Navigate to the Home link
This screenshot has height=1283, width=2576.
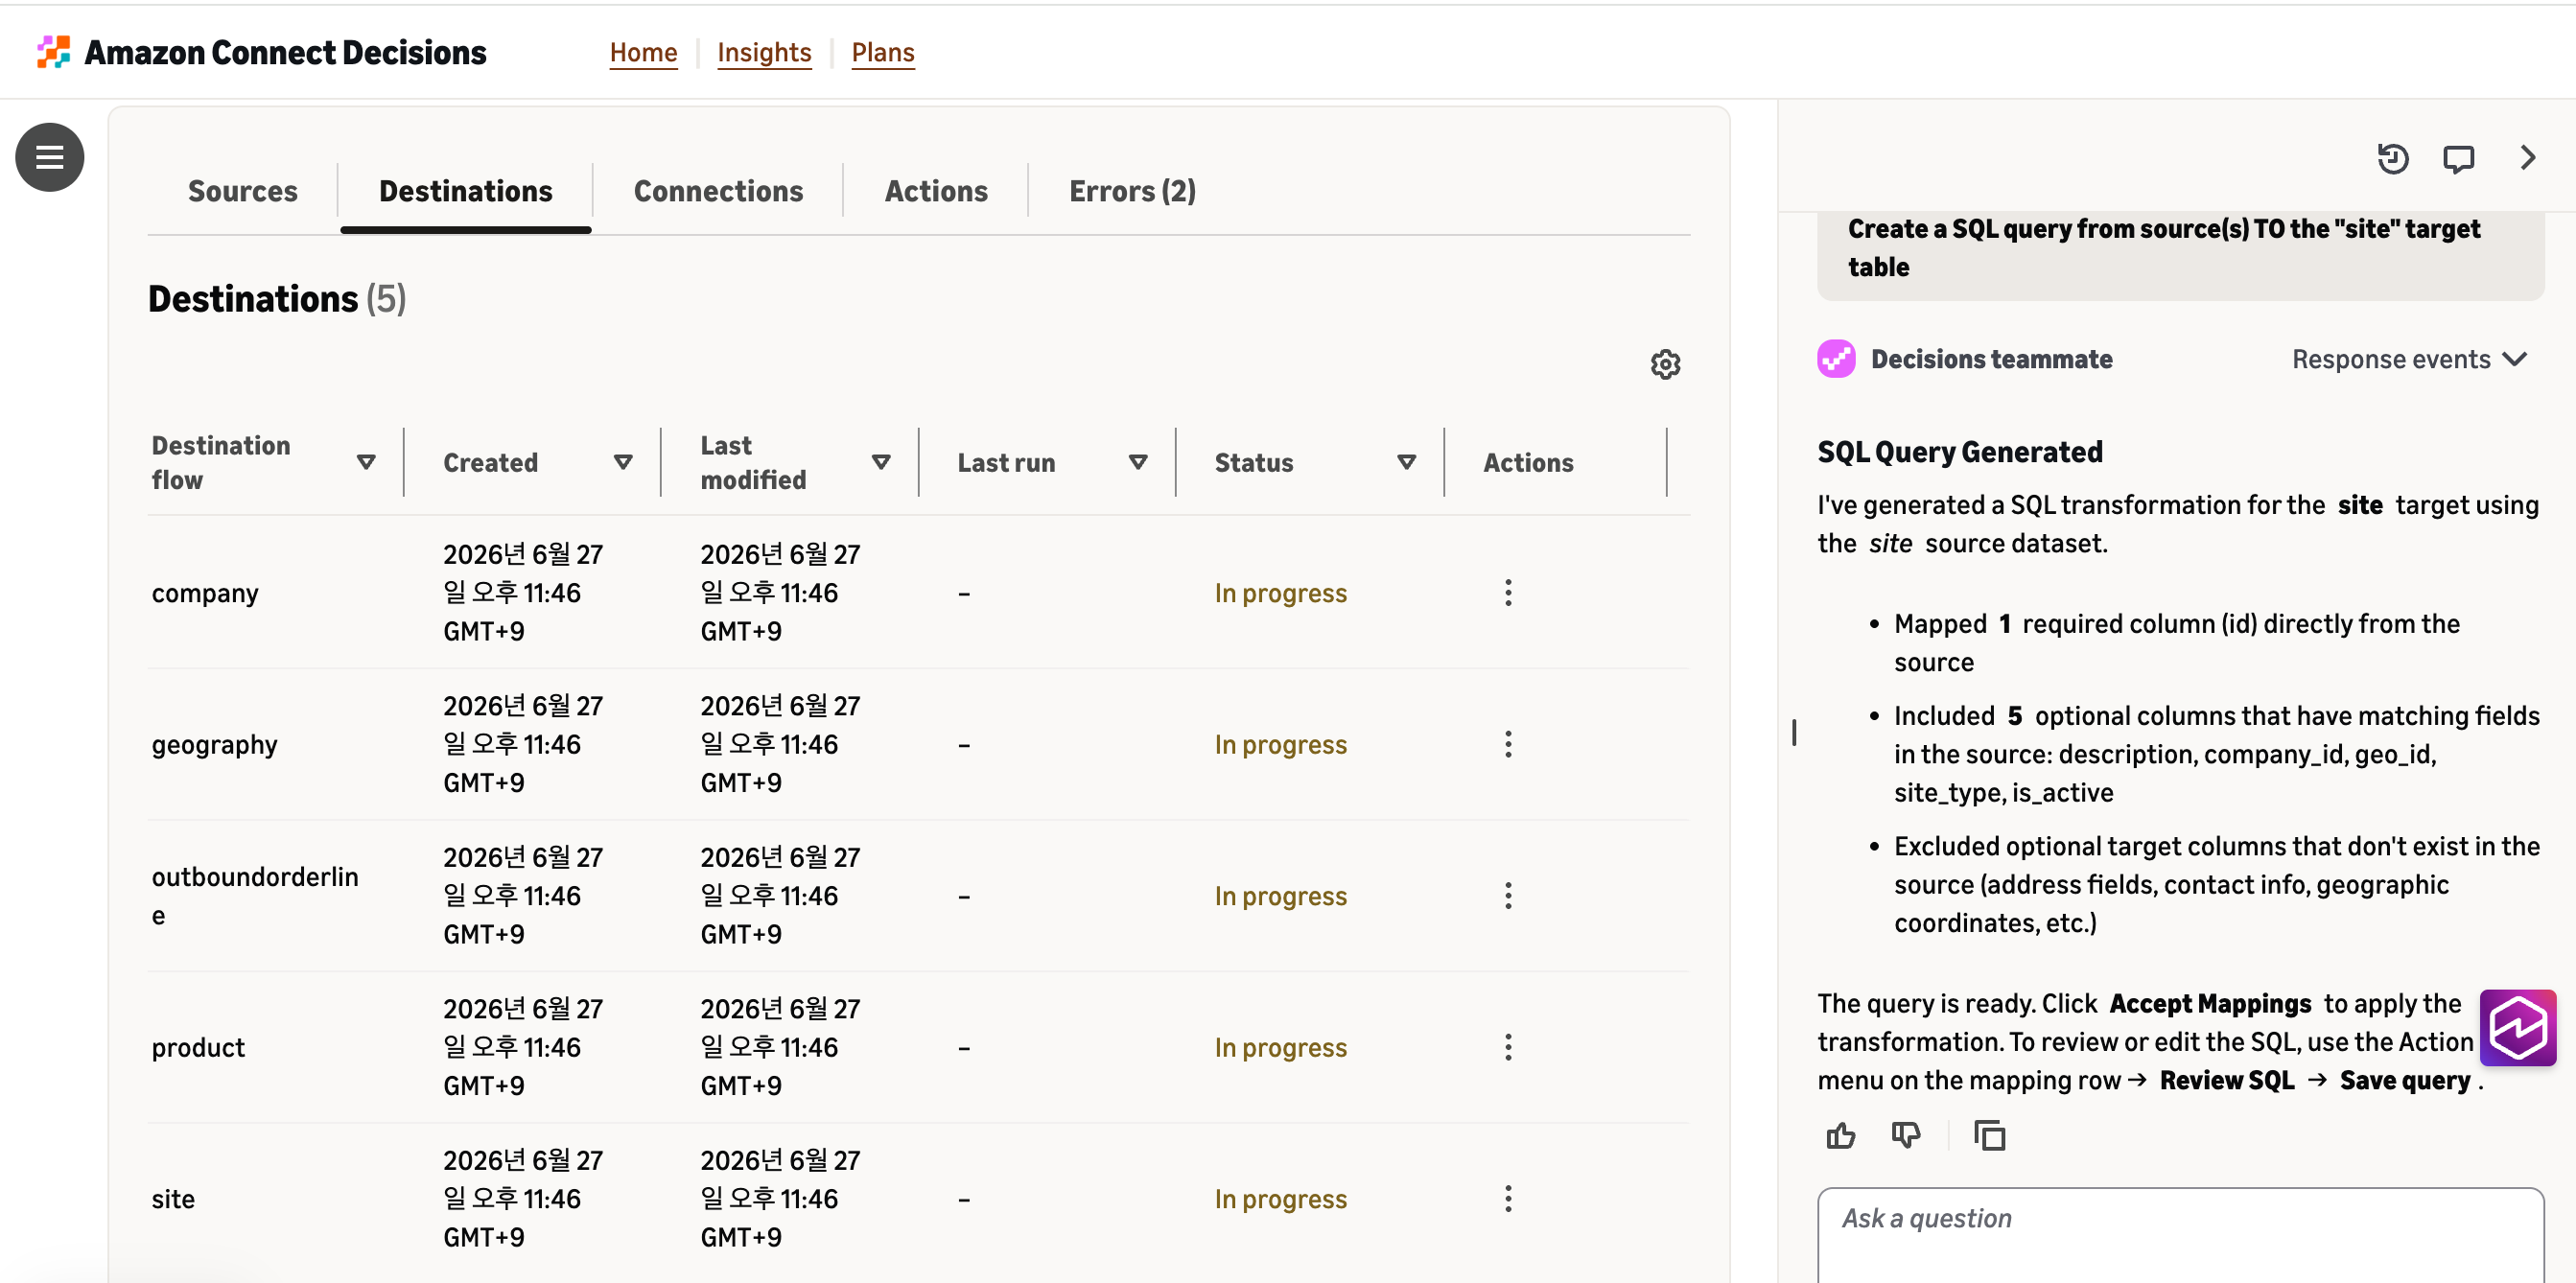(x=644, y=52)
